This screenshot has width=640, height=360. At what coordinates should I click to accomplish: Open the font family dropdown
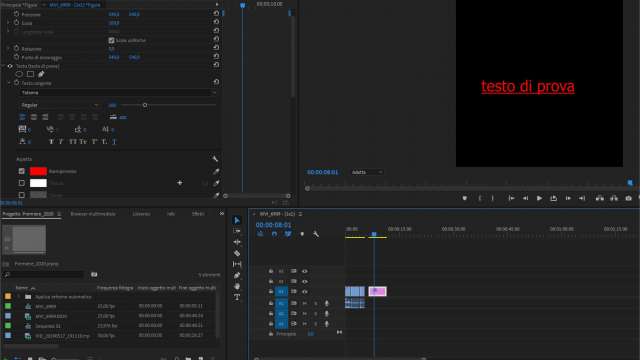(x=118, y=93)
